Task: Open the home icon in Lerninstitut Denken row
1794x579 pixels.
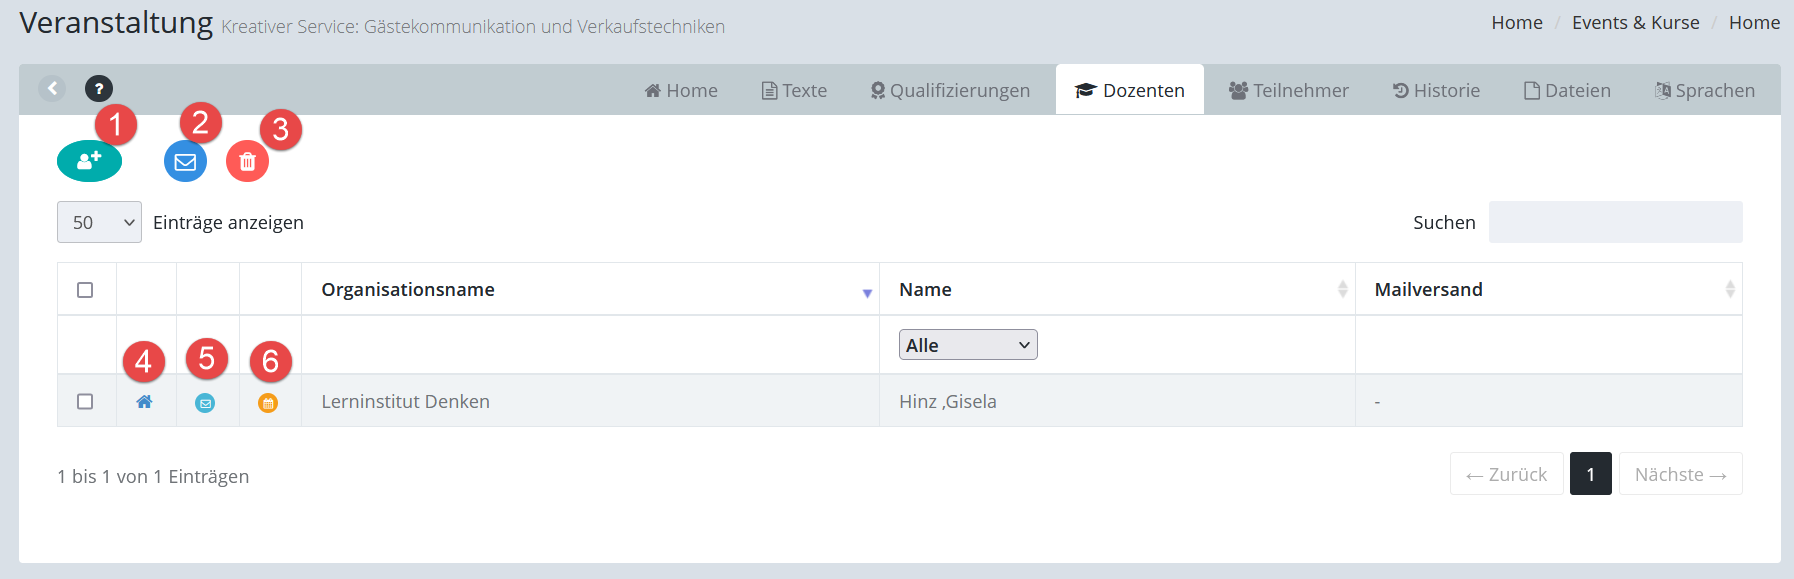Action: click(144, 402)
